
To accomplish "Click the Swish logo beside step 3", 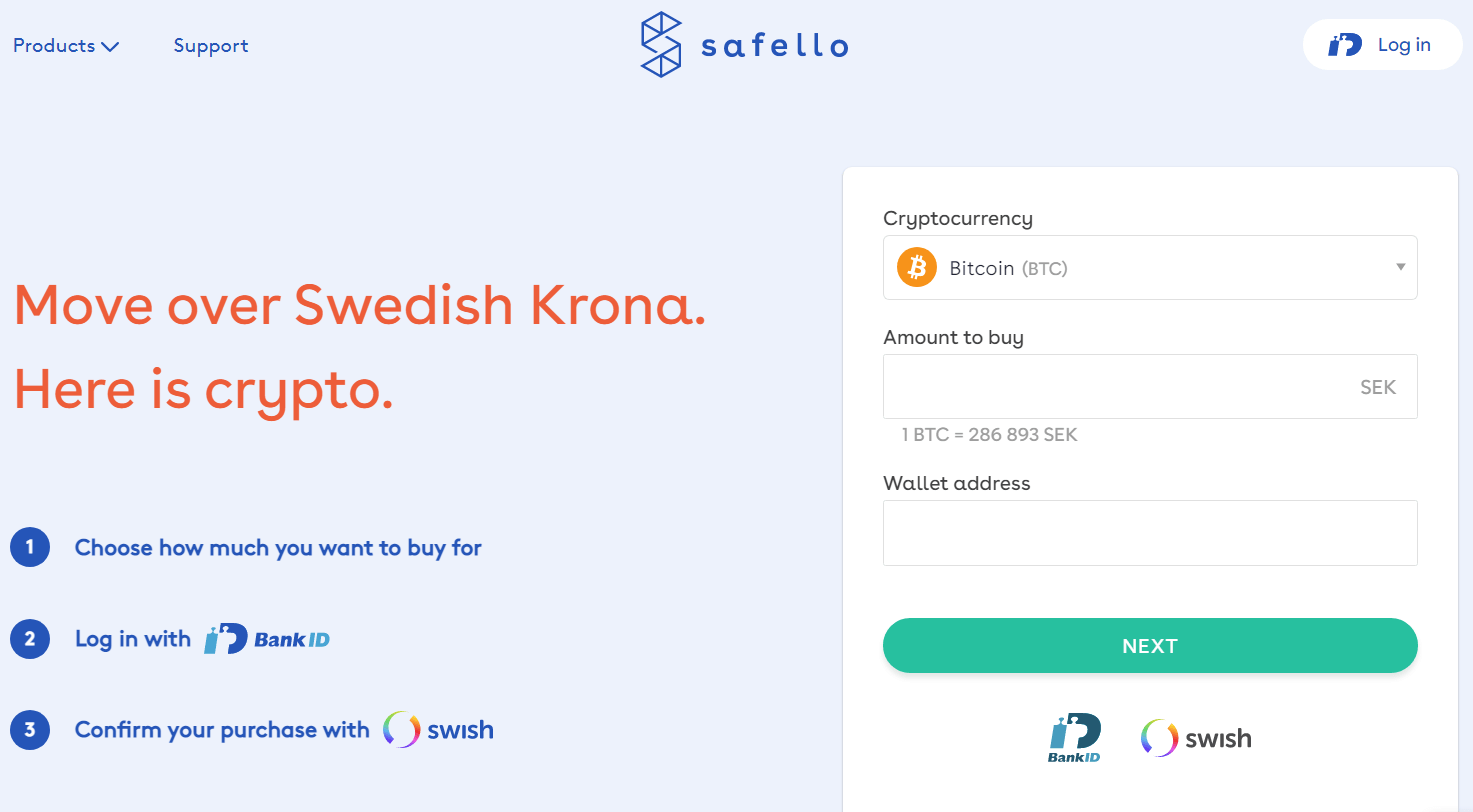I will pyautogui.click(x=438, y=730).
